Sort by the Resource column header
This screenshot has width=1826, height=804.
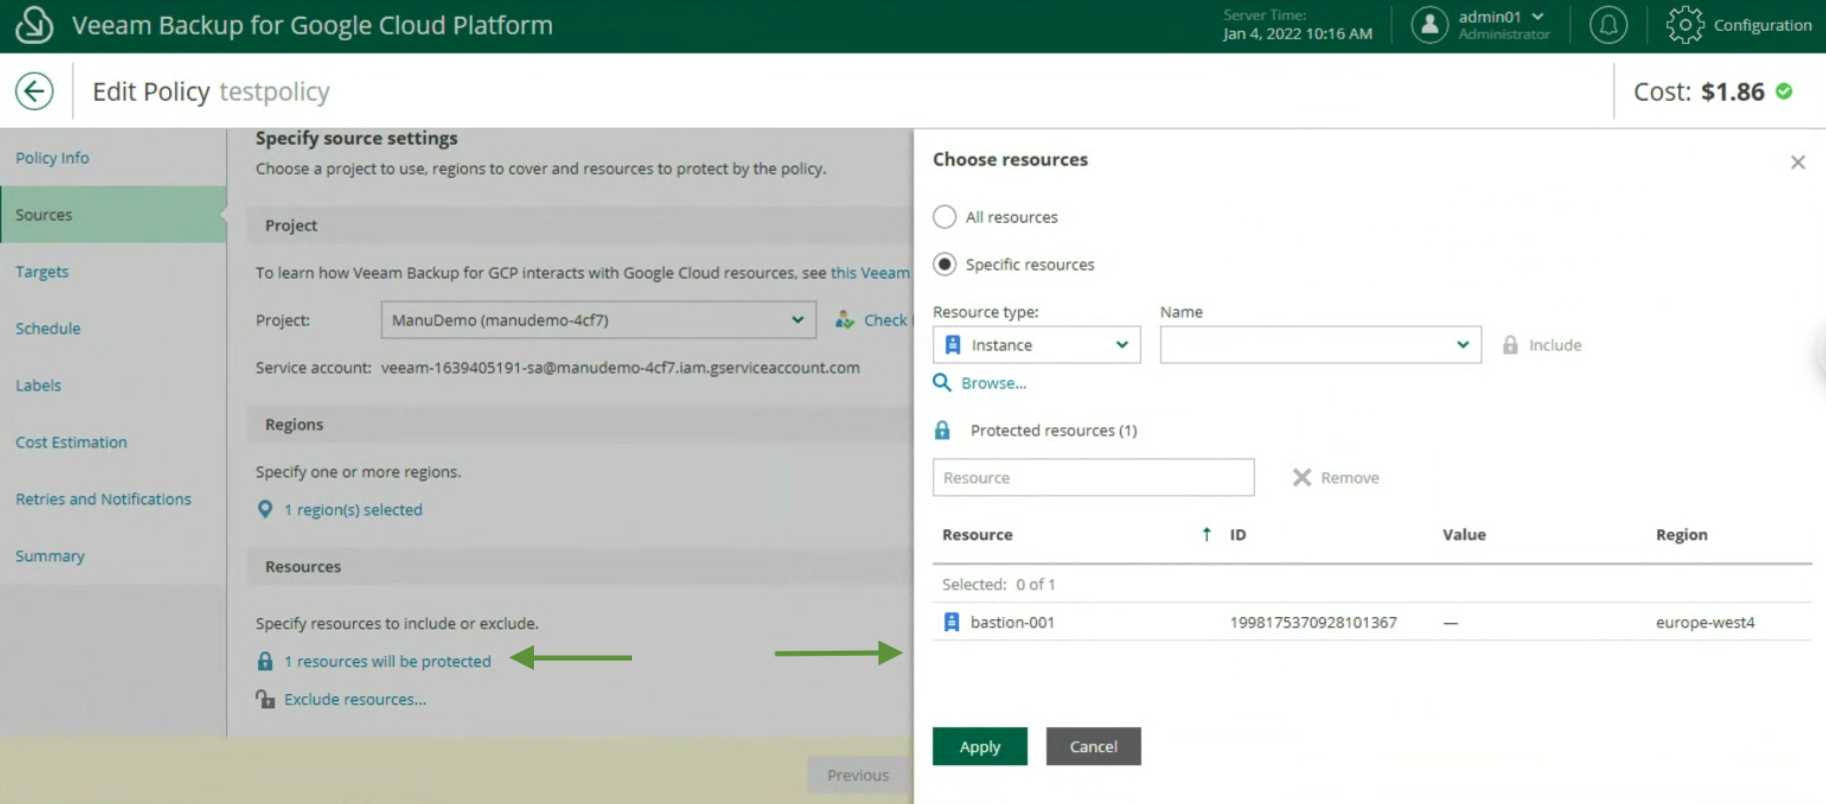coord(977,534)
